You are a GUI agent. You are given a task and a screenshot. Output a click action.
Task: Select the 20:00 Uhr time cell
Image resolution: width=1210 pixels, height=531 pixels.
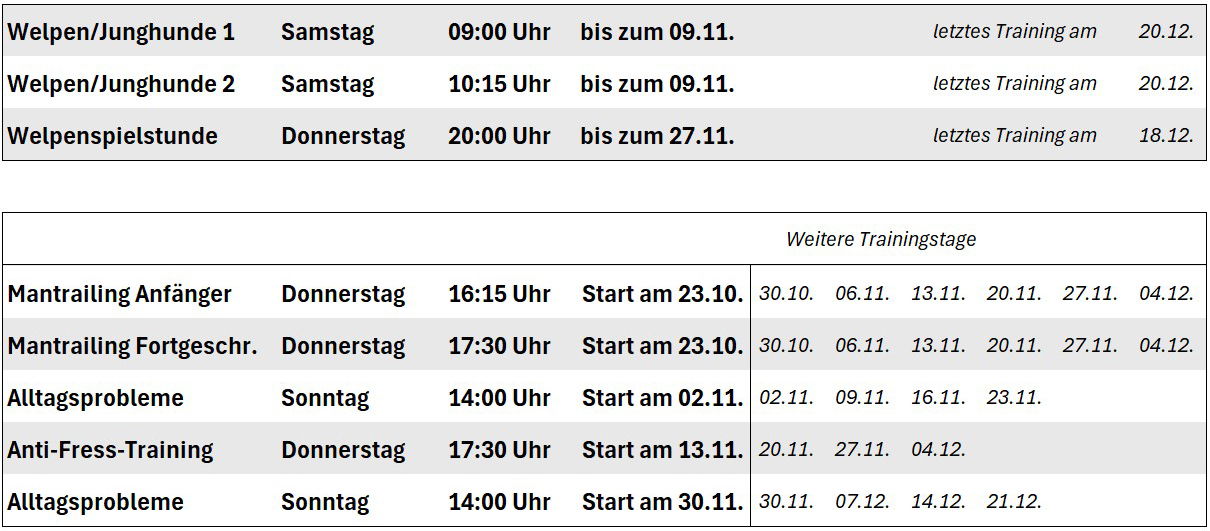tap(499, 136)
